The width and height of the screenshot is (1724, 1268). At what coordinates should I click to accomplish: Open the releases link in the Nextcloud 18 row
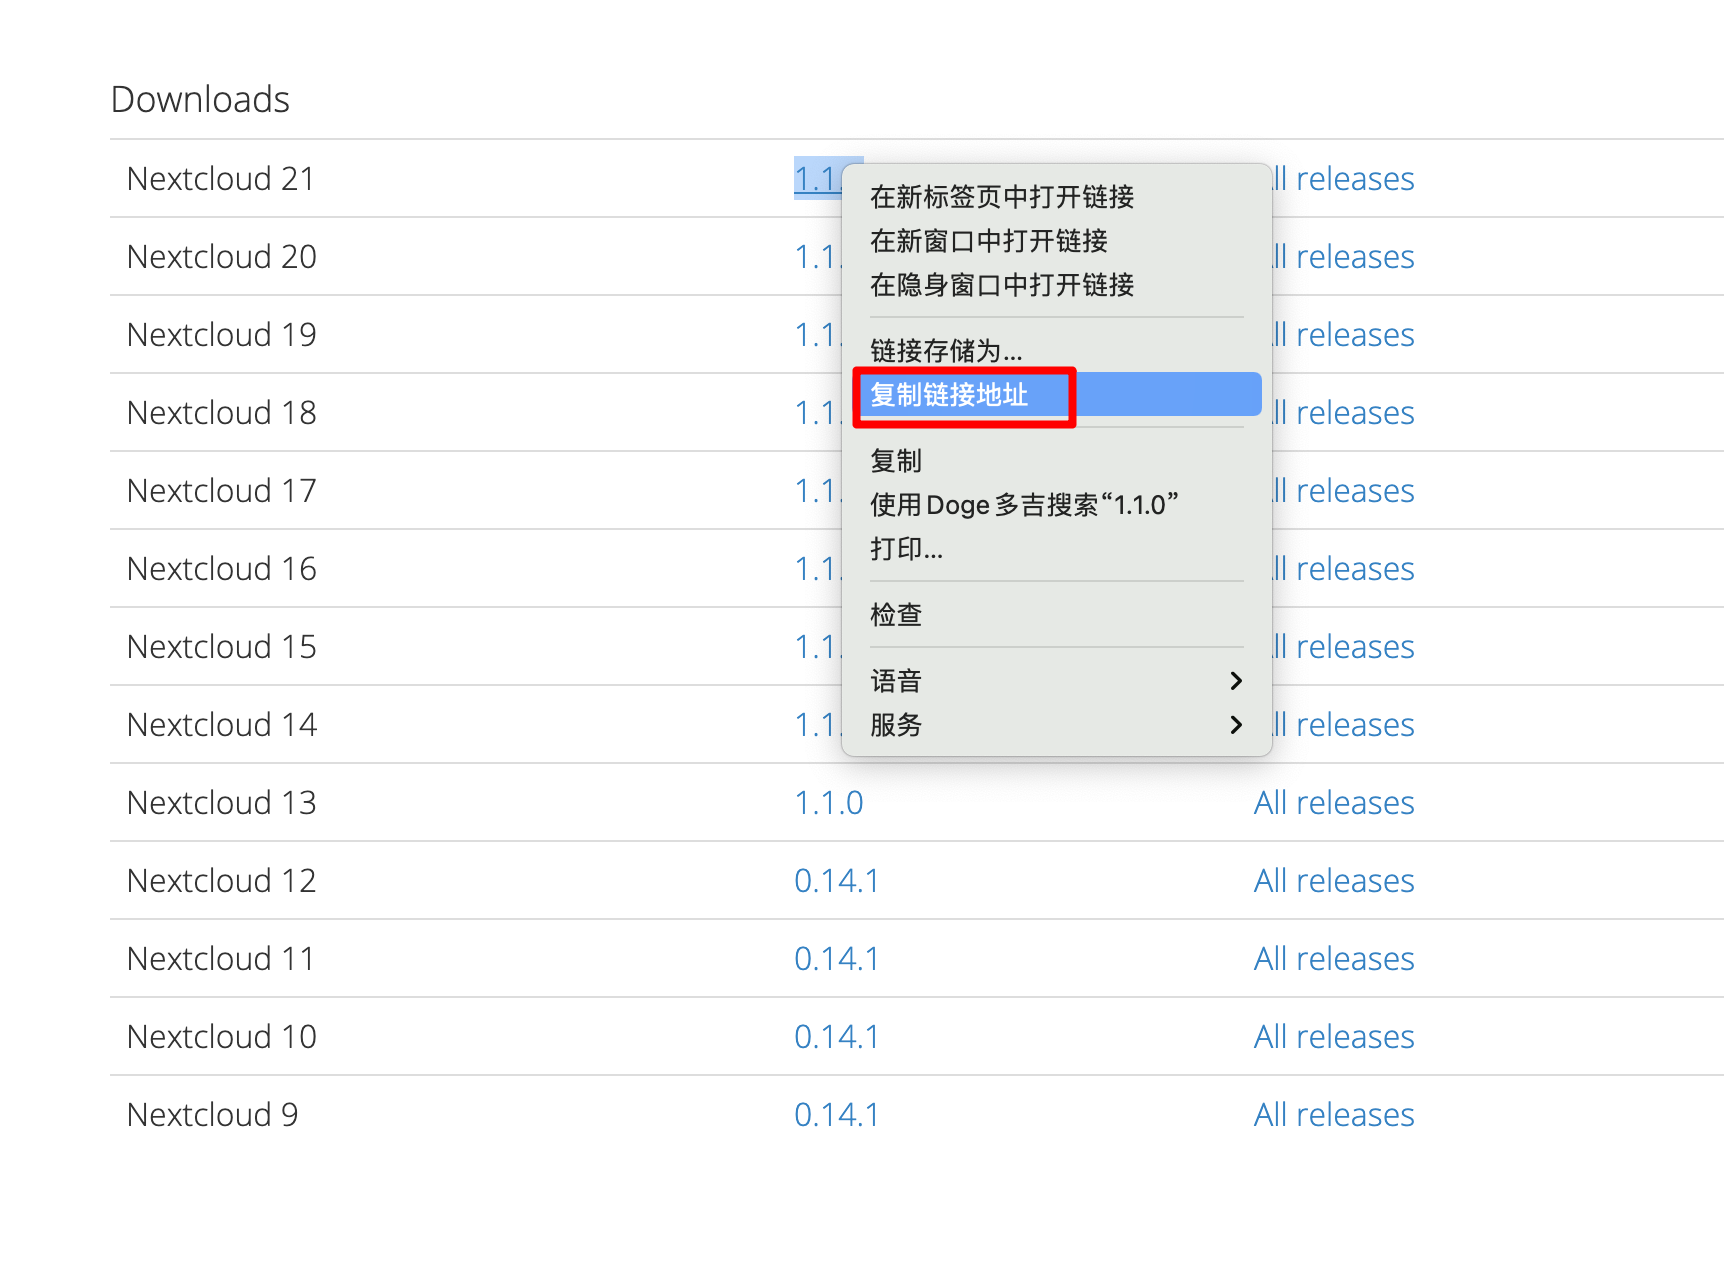point(1345,413)
